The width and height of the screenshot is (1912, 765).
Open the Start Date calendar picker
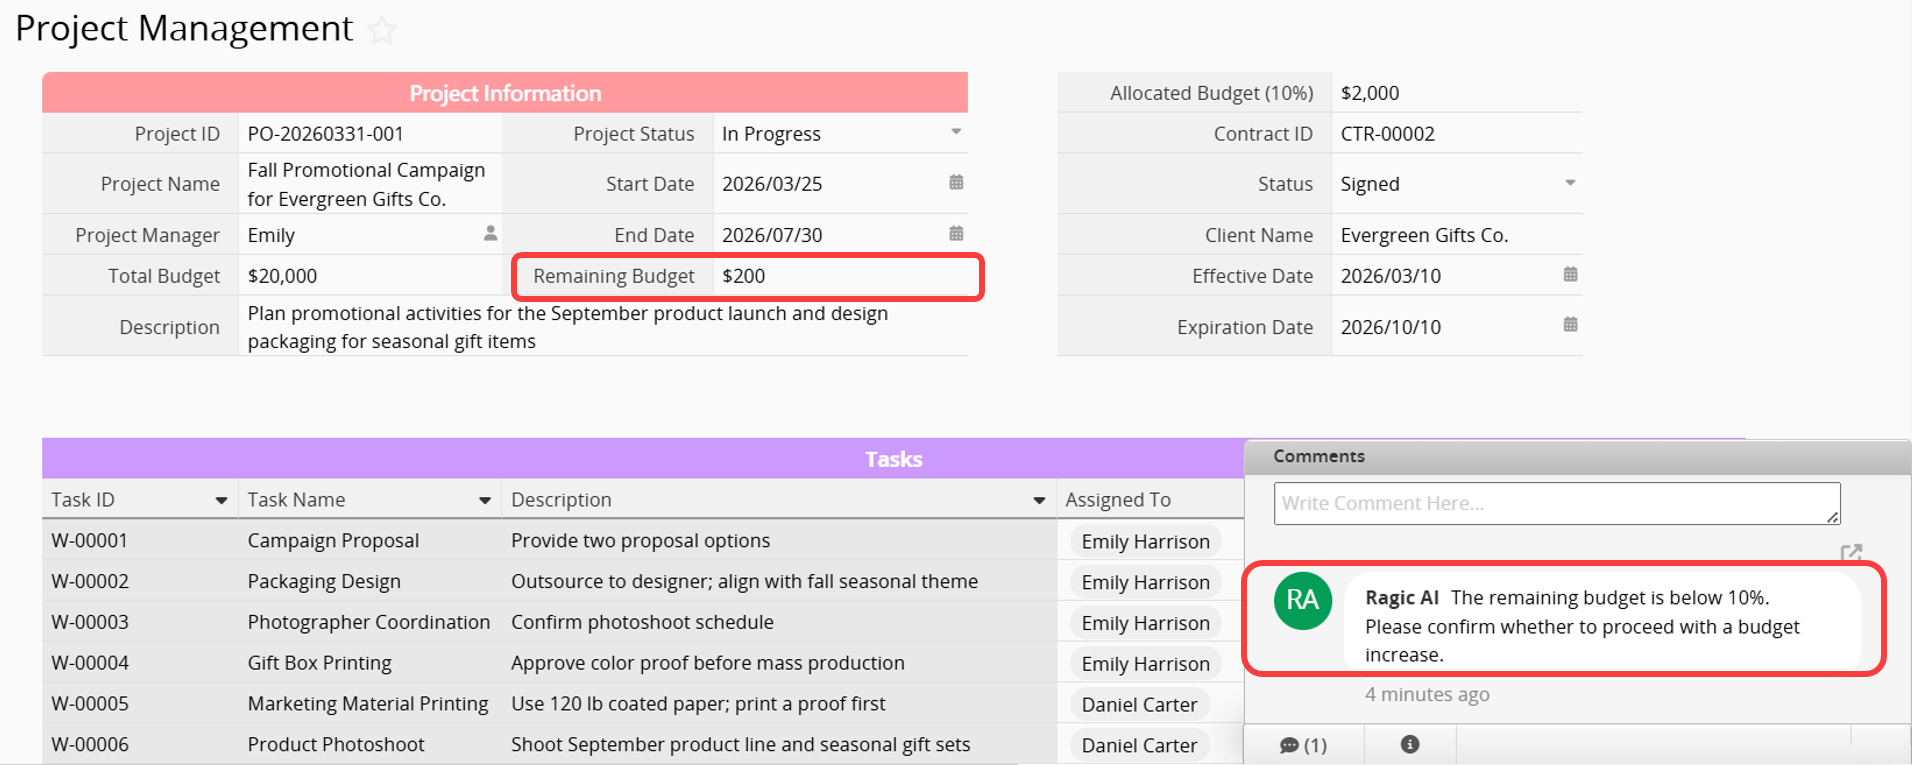(956, 182)
